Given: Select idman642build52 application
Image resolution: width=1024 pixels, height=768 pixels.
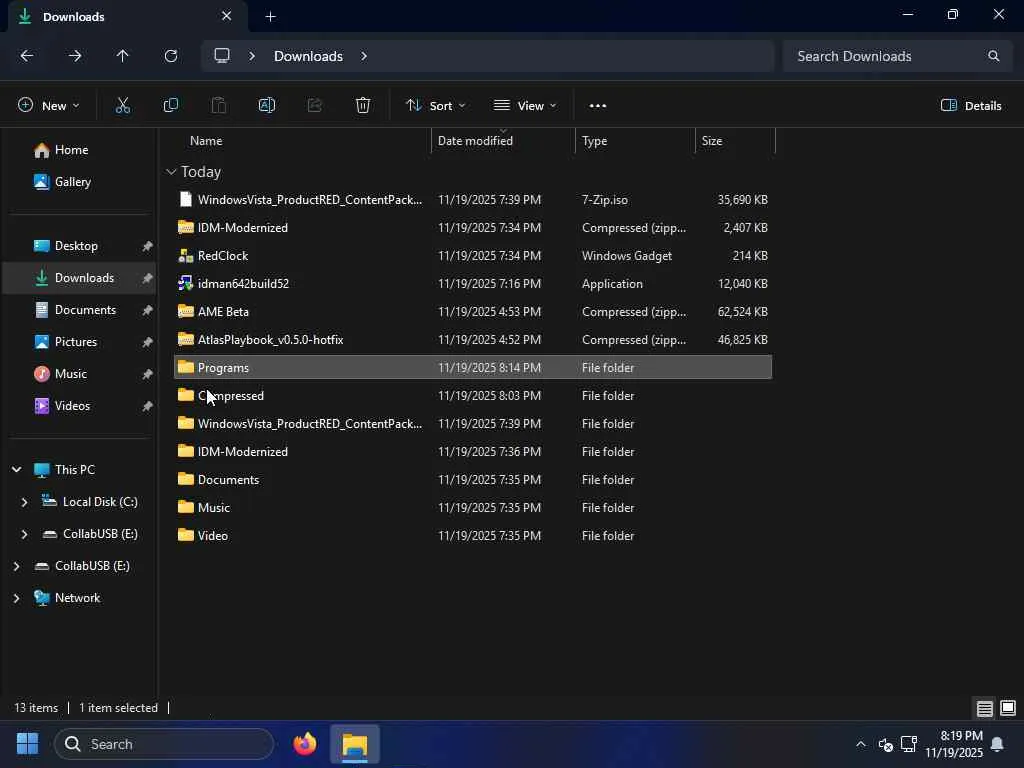Looking at the screenshot, I should 473,284.
